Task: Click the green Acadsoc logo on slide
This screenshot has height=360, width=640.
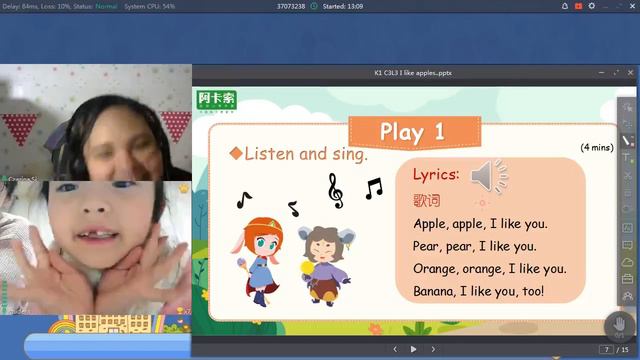Action: (216, 100)
